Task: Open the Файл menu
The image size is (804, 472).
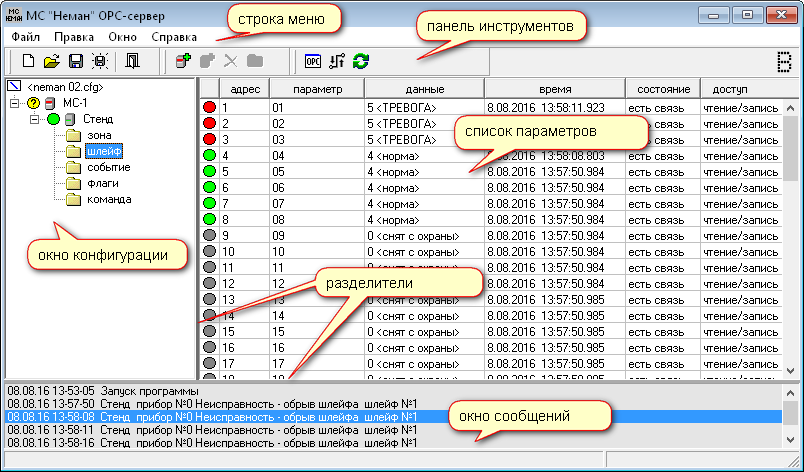Action: click(x=27, y=37)
